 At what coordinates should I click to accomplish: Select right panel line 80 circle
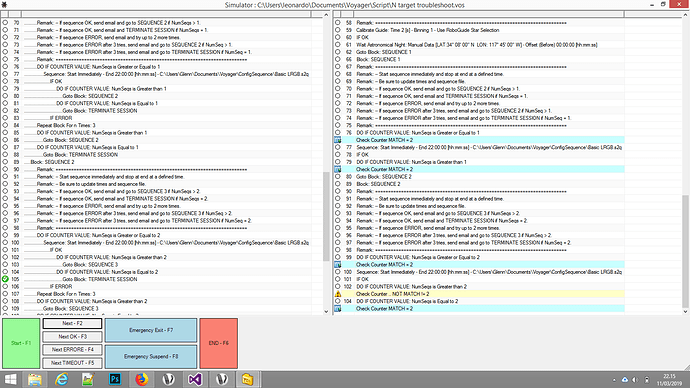click(338, 176)
